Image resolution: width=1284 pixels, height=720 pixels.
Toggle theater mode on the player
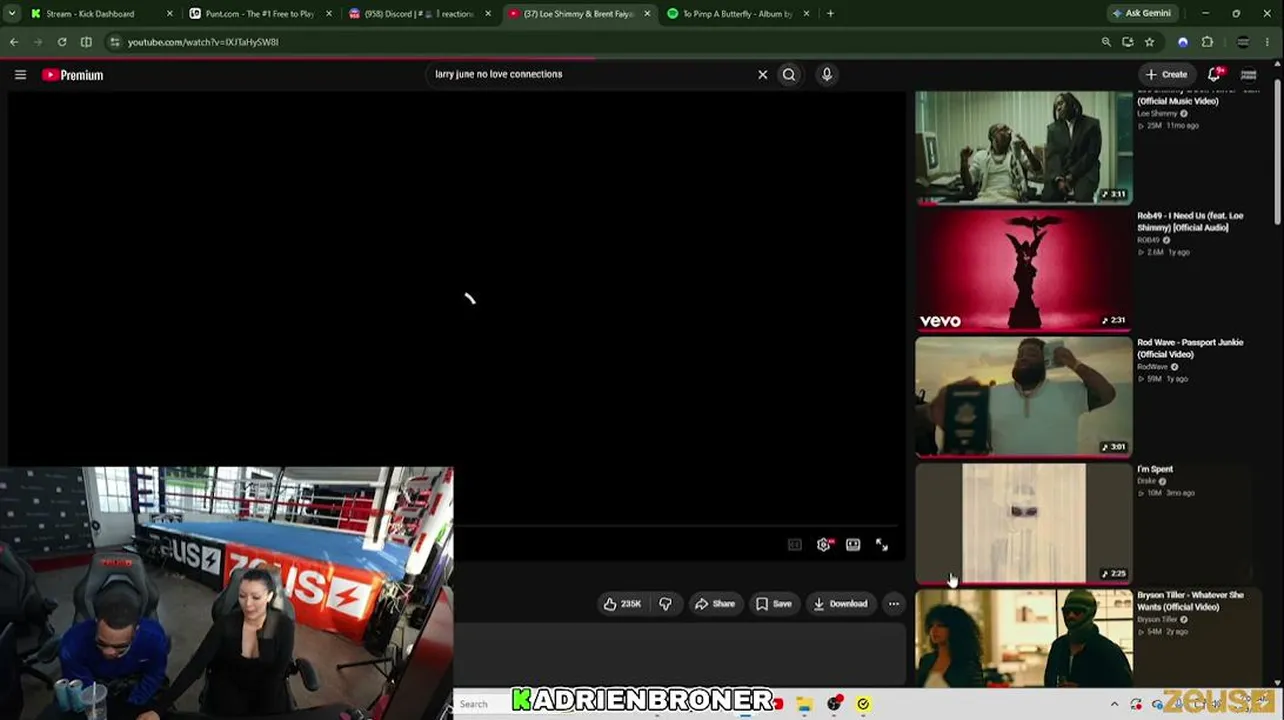[x=853, y=545]
